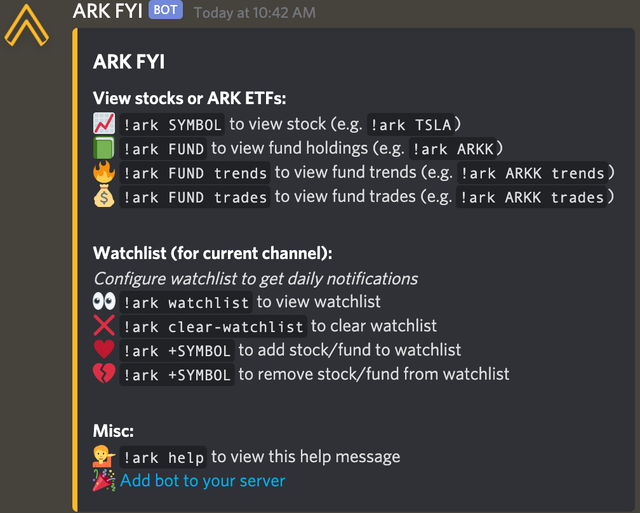Click the BOT badge next to the username
Screen dimensions: 640x513
click(x=165, y=11)
